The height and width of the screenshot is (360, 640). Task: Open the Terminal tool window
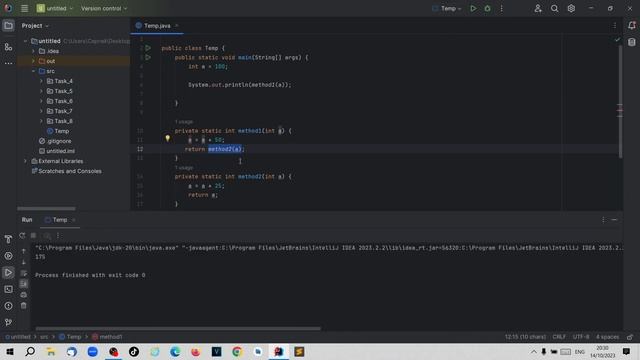[x=8, y=289]
